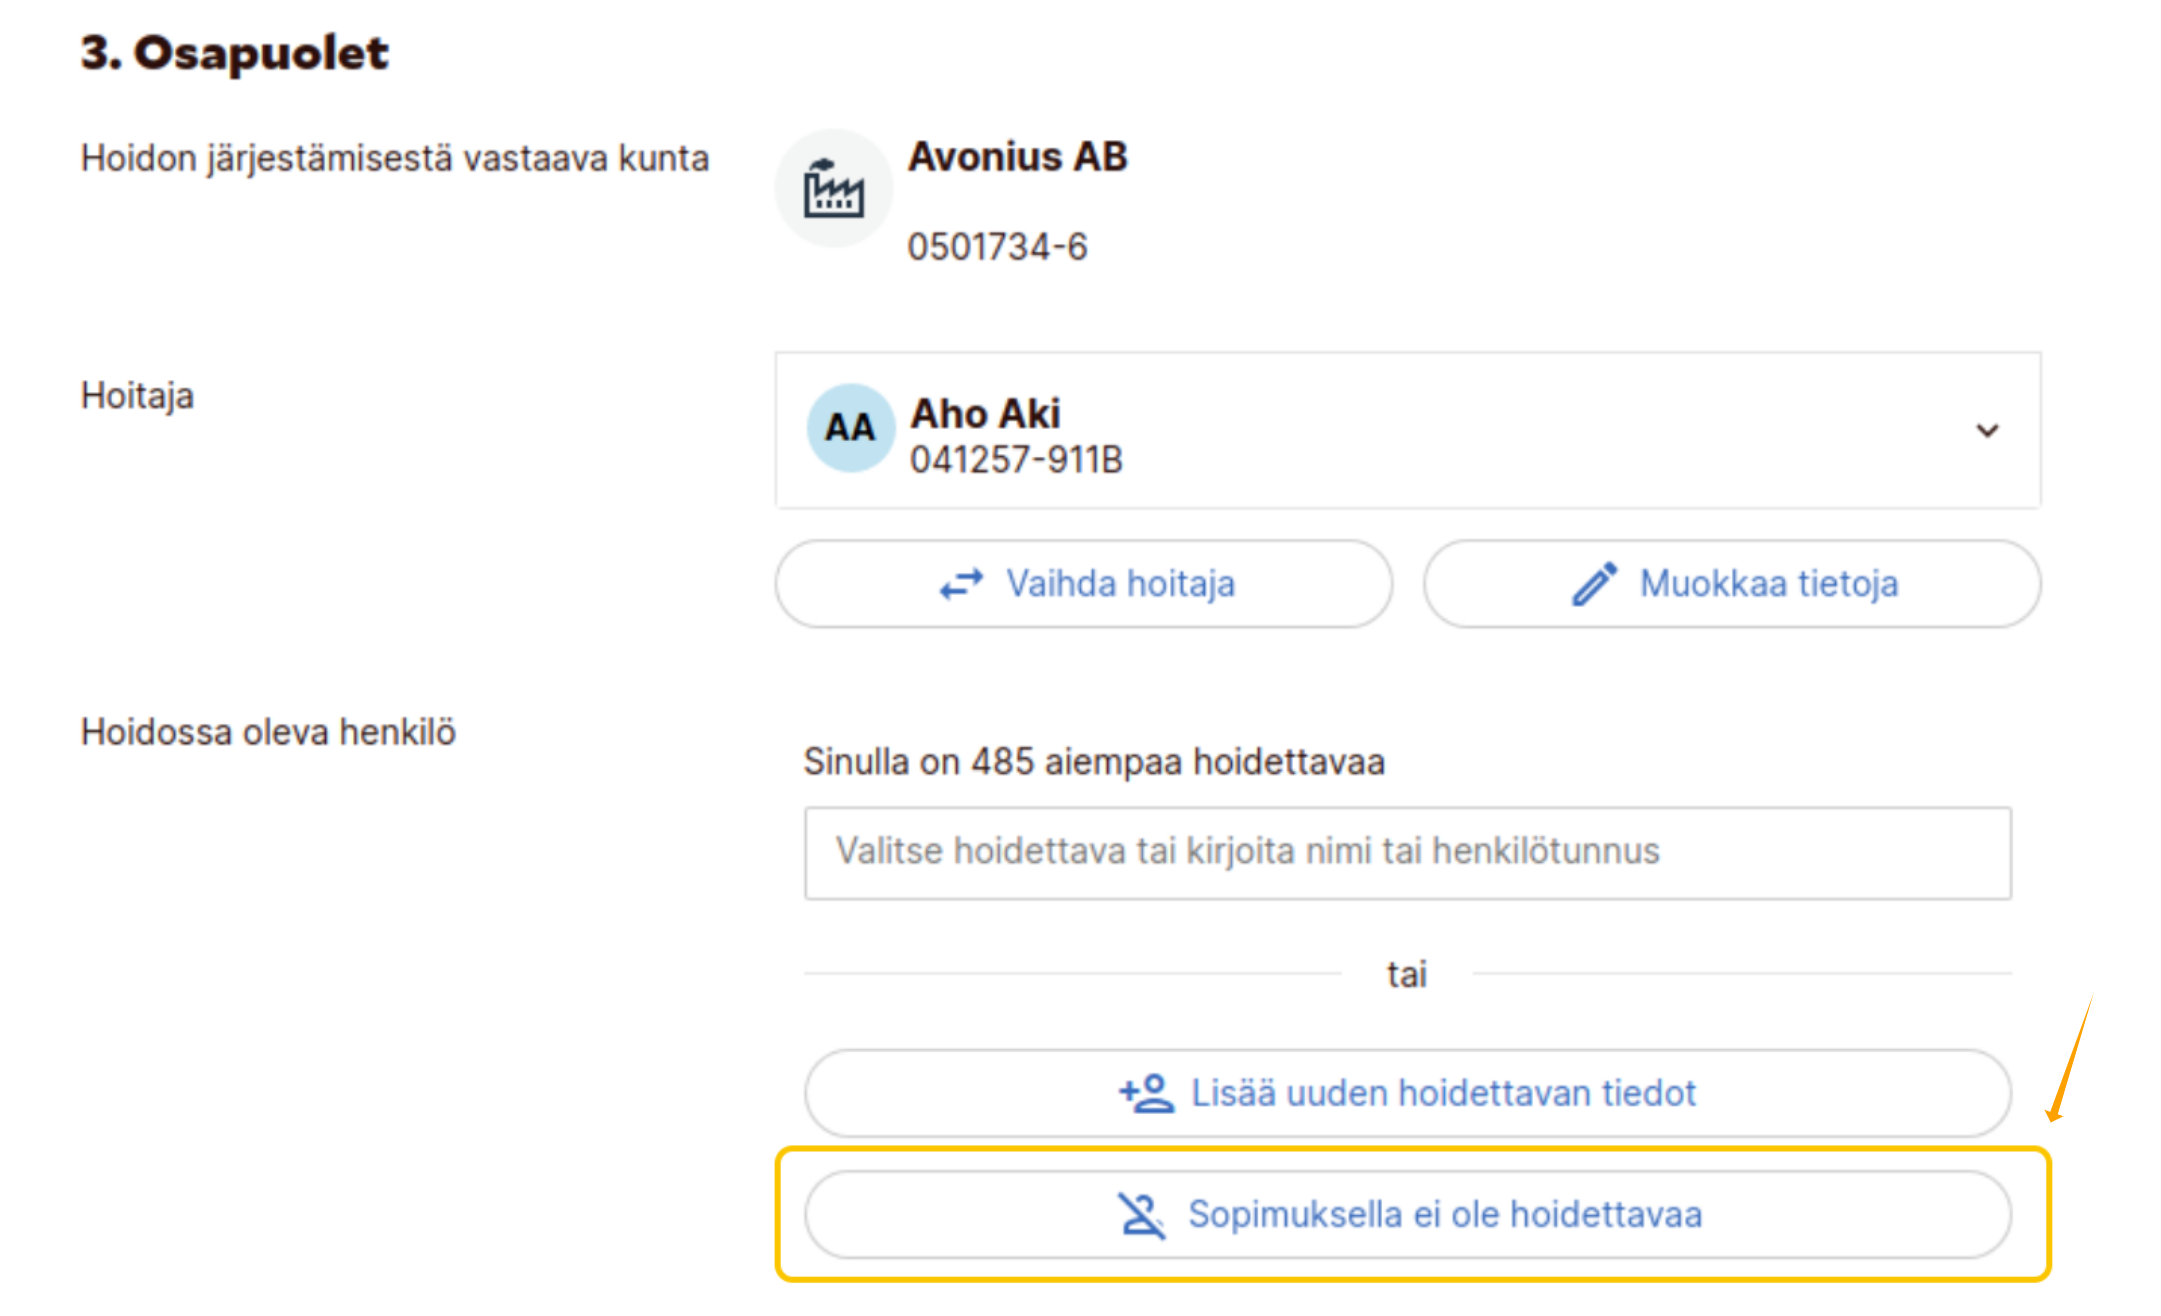The width and height of the screenshot is (2161, 1316).
Task: Click the pencil icon in Muokkaa tietoja
Action: point(1594,584)
